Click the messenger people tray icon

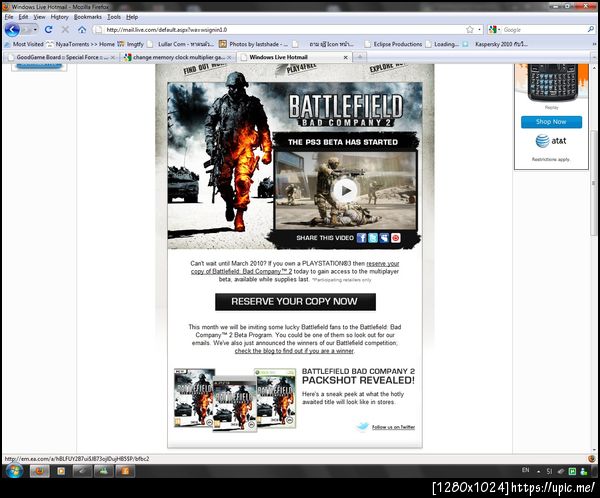click(x=584, y=472)
